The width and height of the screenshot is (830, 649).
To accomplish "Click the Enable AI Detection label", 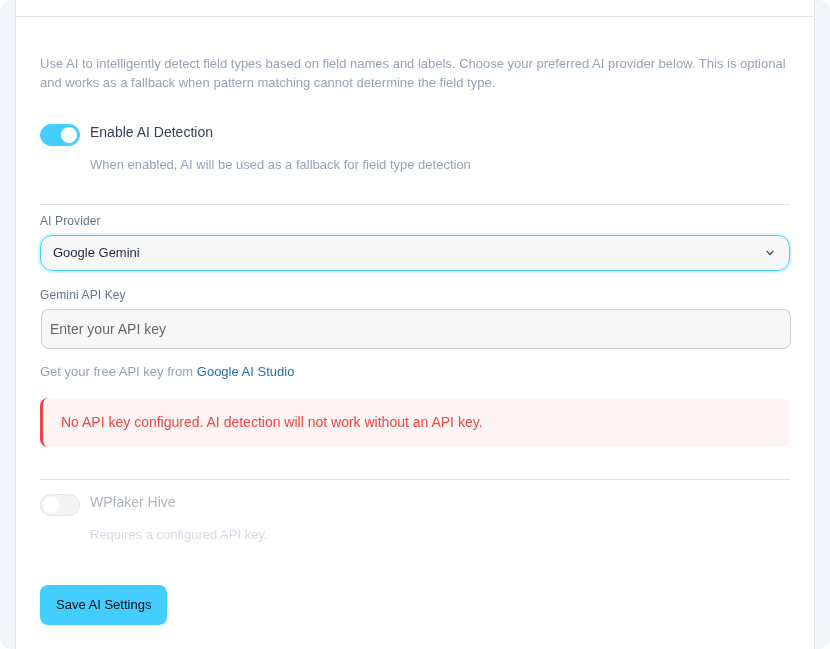I will (149, 132).
